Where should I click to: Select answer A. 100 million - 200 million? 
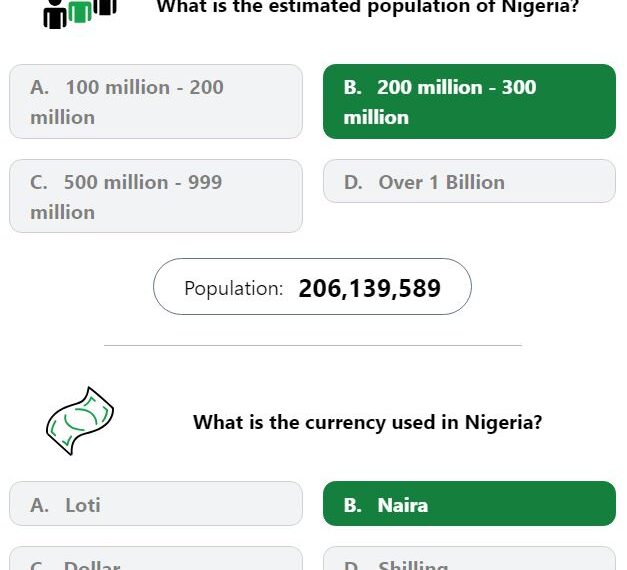(x=156, y=102)
